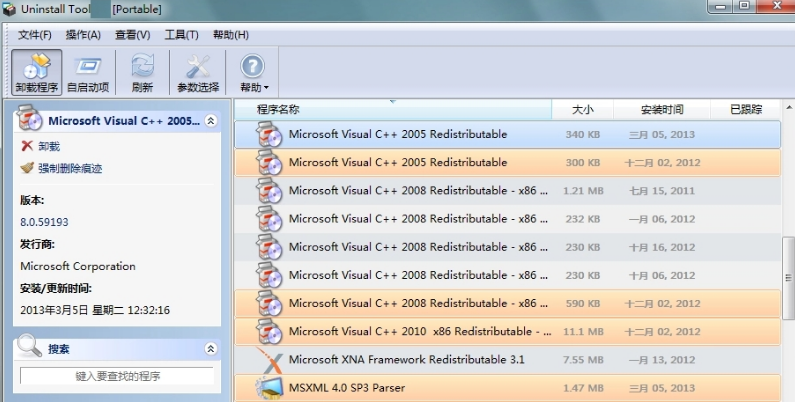Click version number 8.0.59193
795x402 pixels.
pos(44,222)
